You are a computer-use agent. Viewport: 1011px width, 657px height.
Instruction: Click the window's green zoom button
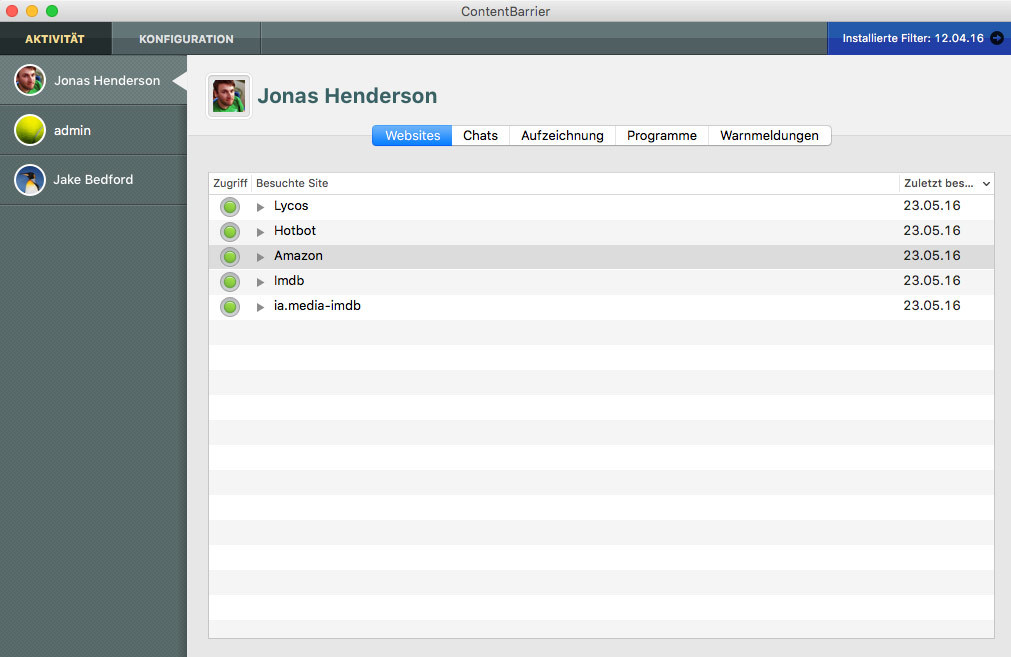[52, 11]
